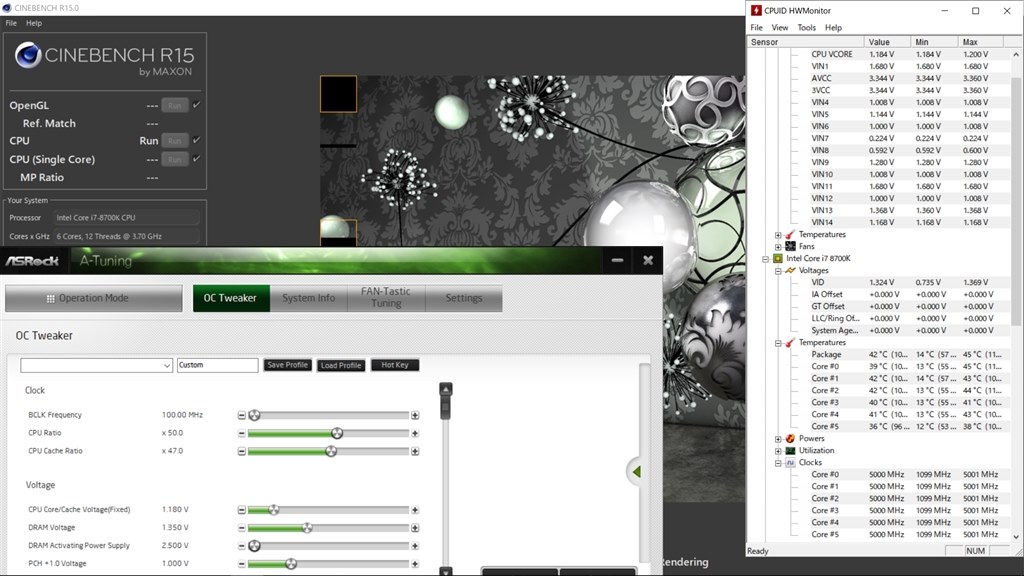Expand the Powers node in HWMonitor

point(778,439)
